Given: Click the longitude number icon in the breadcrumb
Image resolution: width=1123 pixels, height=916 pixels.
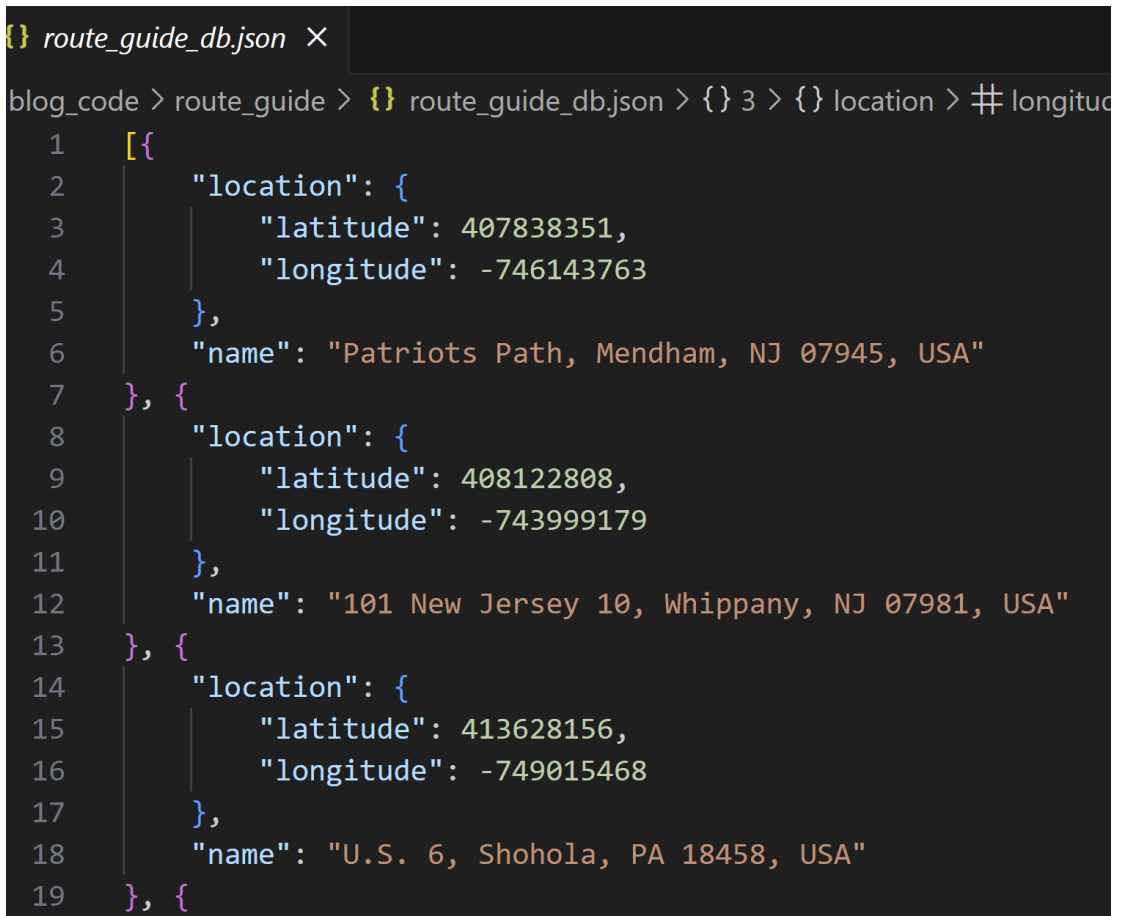Looking at the screenshot, I should click(x=986, y=100).
